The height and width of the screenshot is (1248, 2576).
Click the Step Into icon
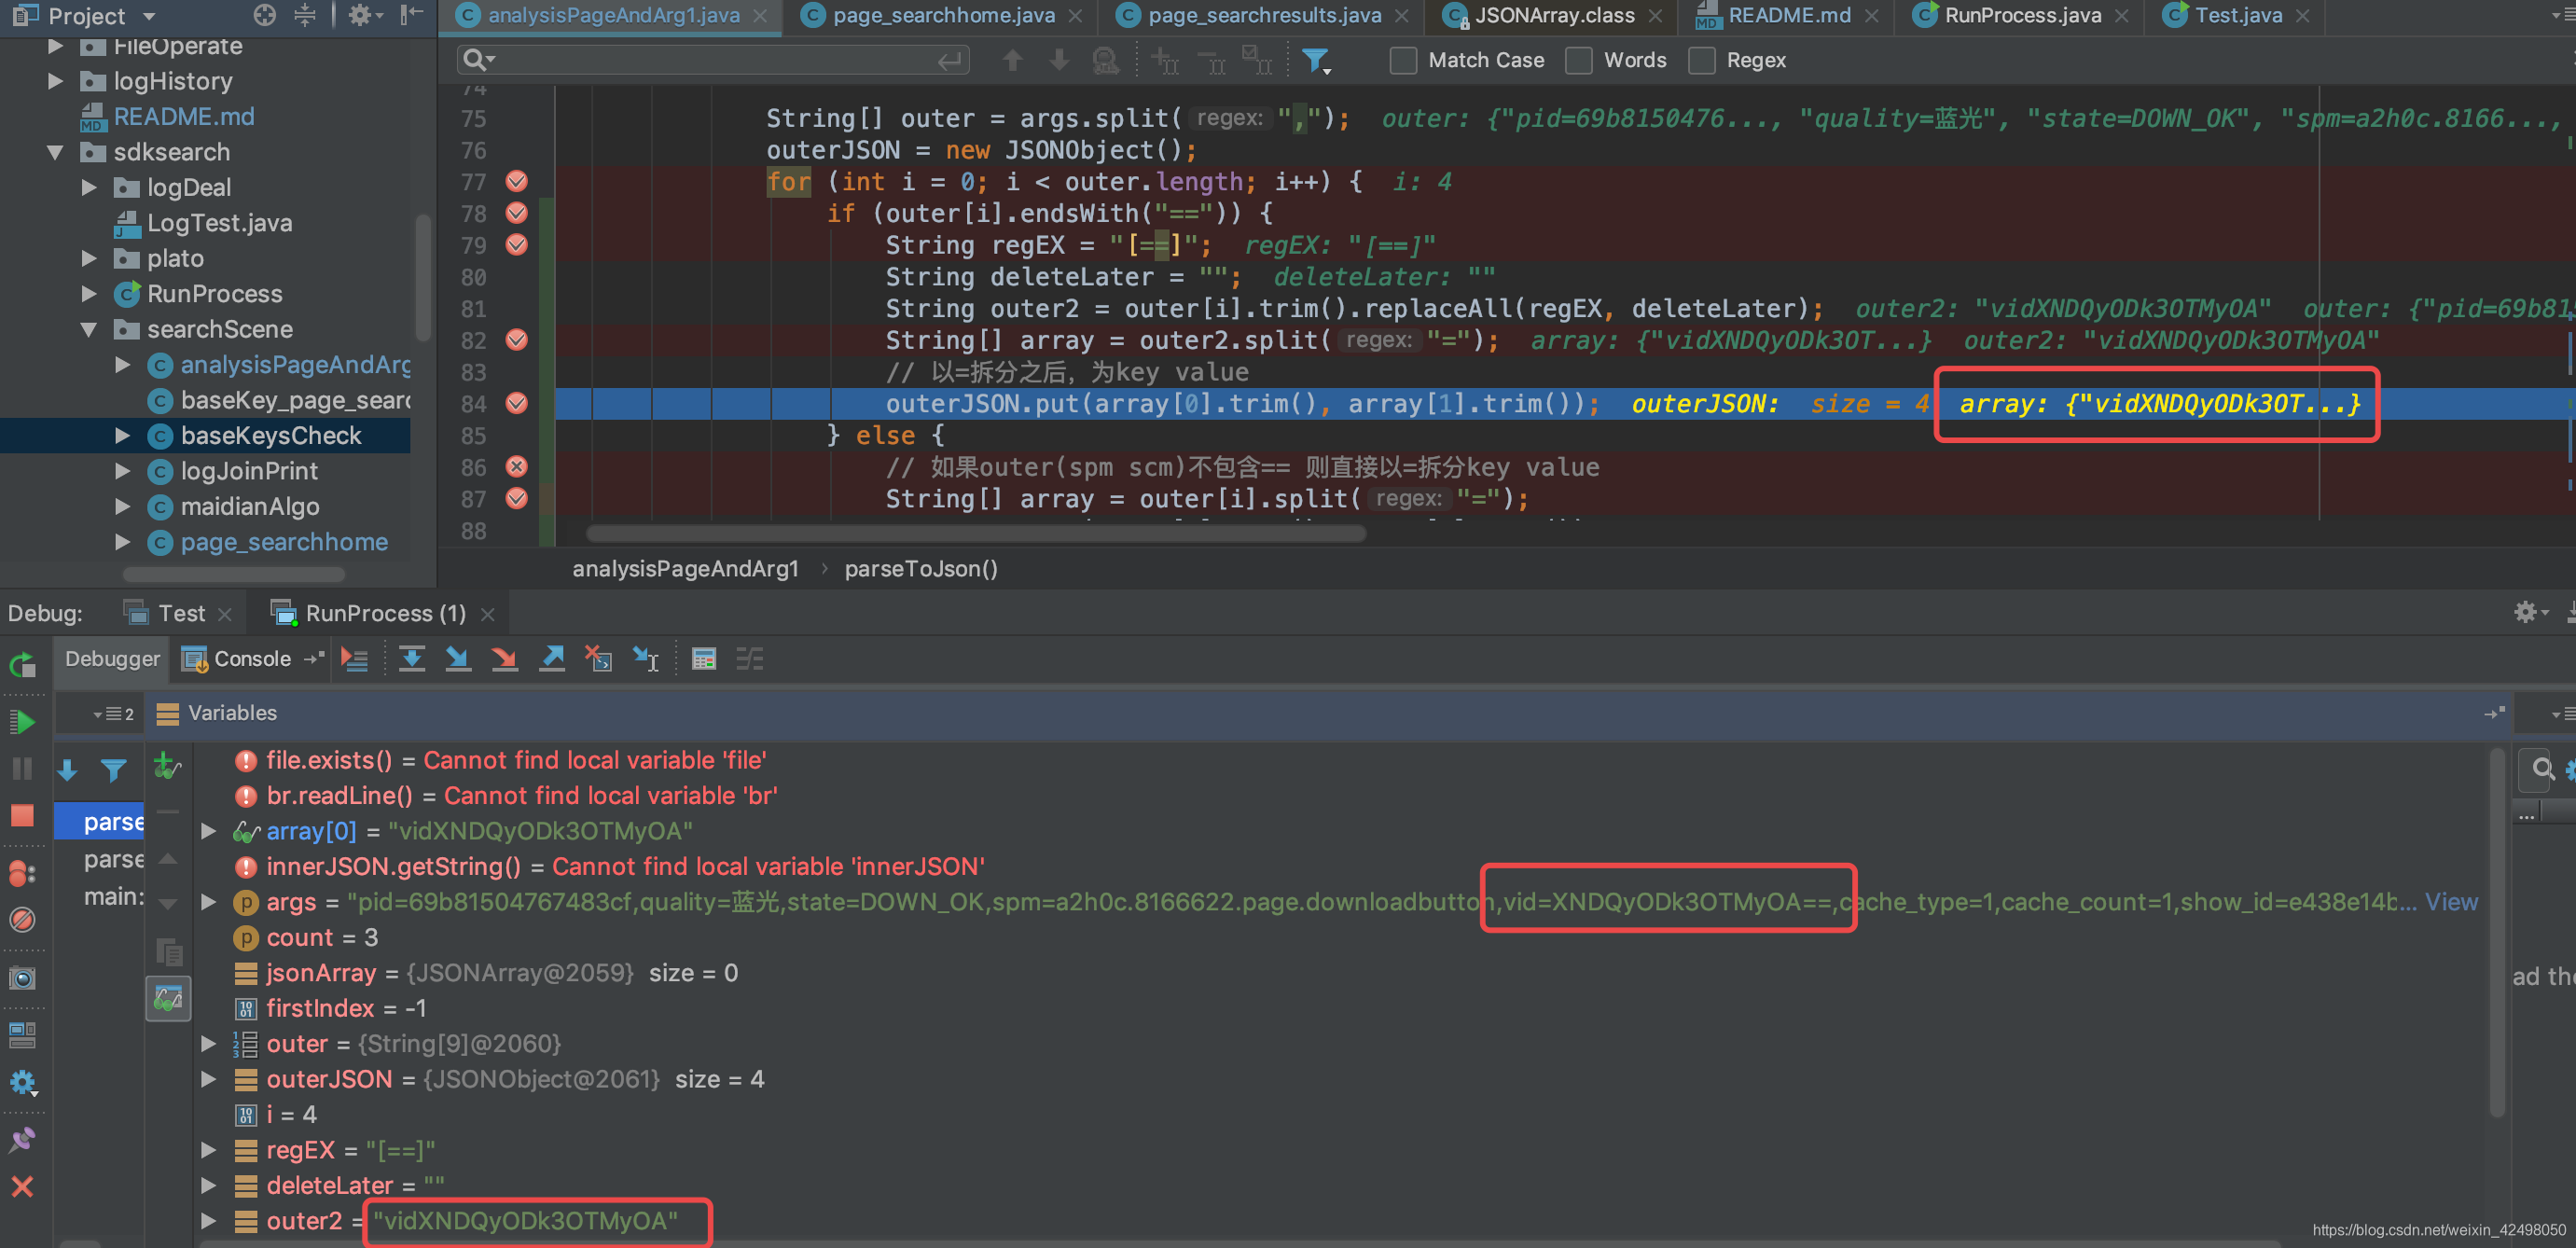click(x=458, y=659)
